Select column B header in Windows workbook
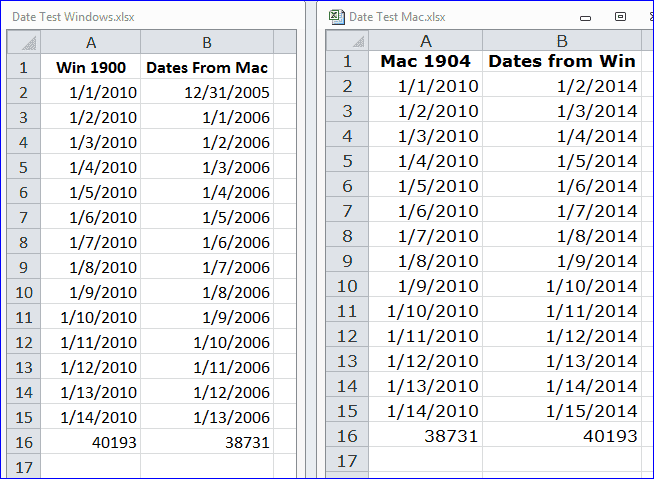 coord(207,42)
